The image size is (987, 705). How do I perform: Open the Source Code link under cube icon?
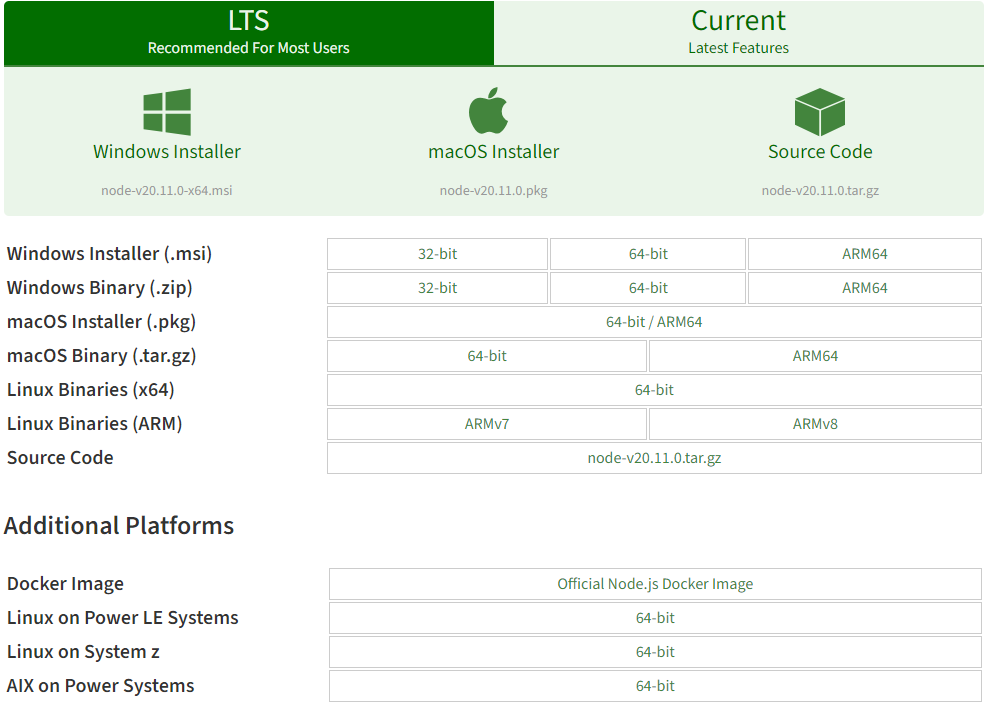(820, 152)
